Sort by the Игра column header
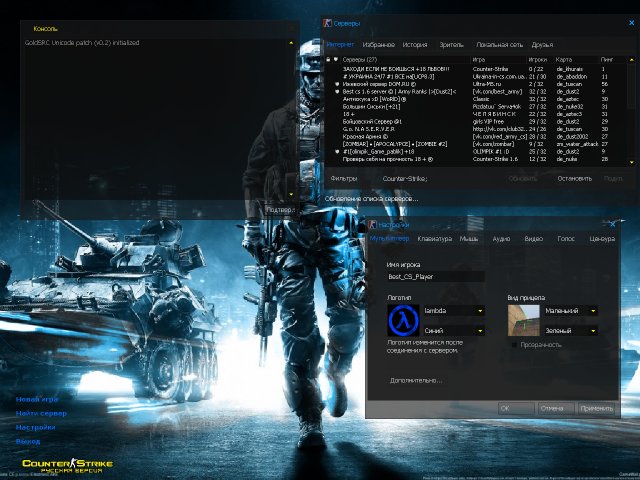The image size is (640, 480). pyautogui.click(x=498, y=60)
